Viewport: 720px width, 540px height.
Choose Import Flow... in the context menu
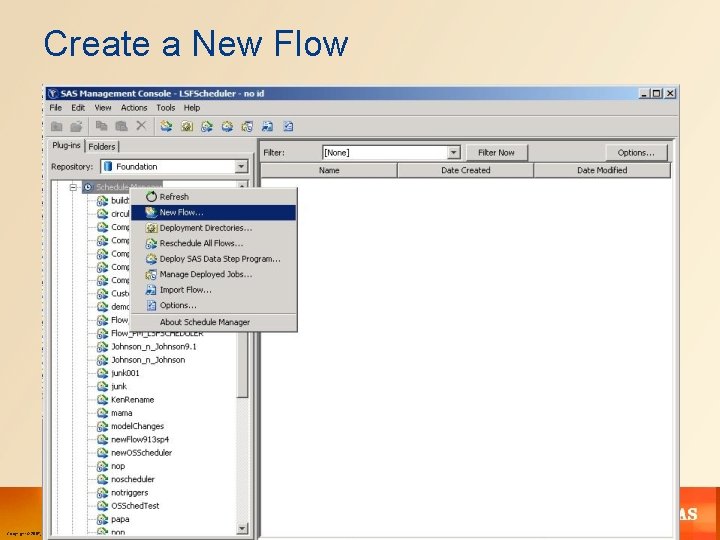pyautogui.click(x=214, y=290)
